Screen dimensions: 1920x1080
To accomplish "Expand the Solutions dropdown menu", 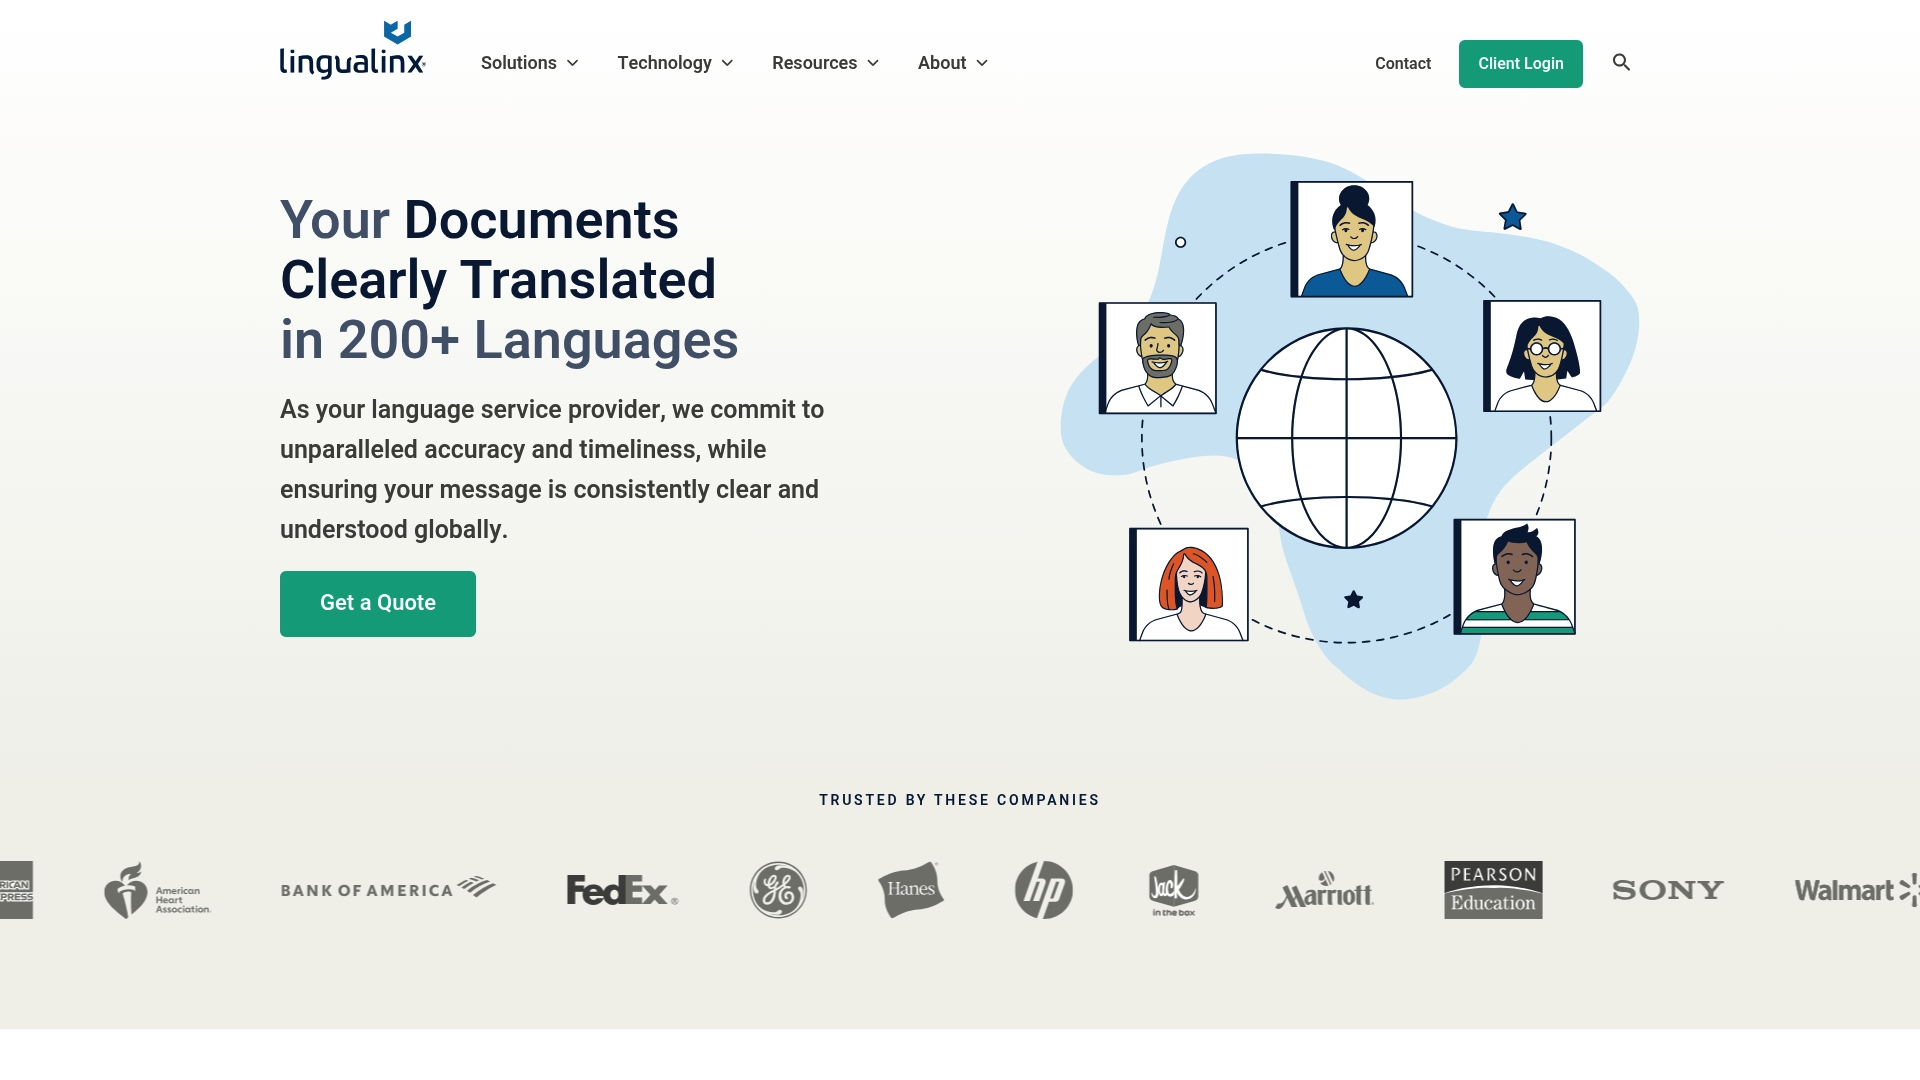I will (x=528, y=62).
